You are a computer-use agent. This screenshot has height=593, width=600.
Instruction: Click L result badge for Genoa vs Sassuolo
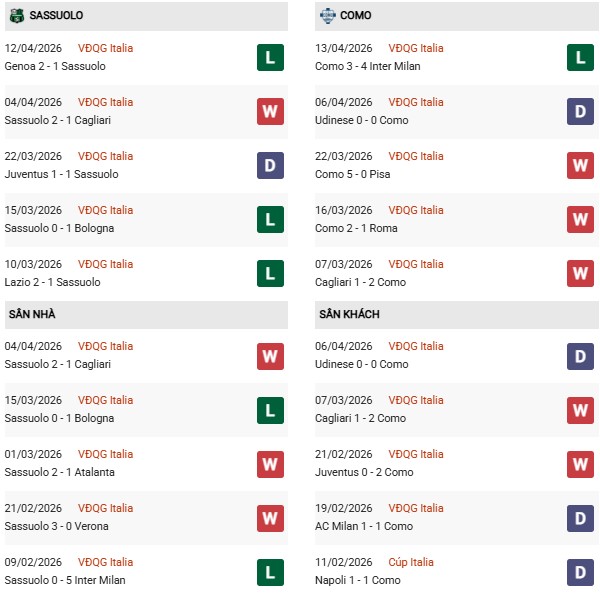point(270,57)
